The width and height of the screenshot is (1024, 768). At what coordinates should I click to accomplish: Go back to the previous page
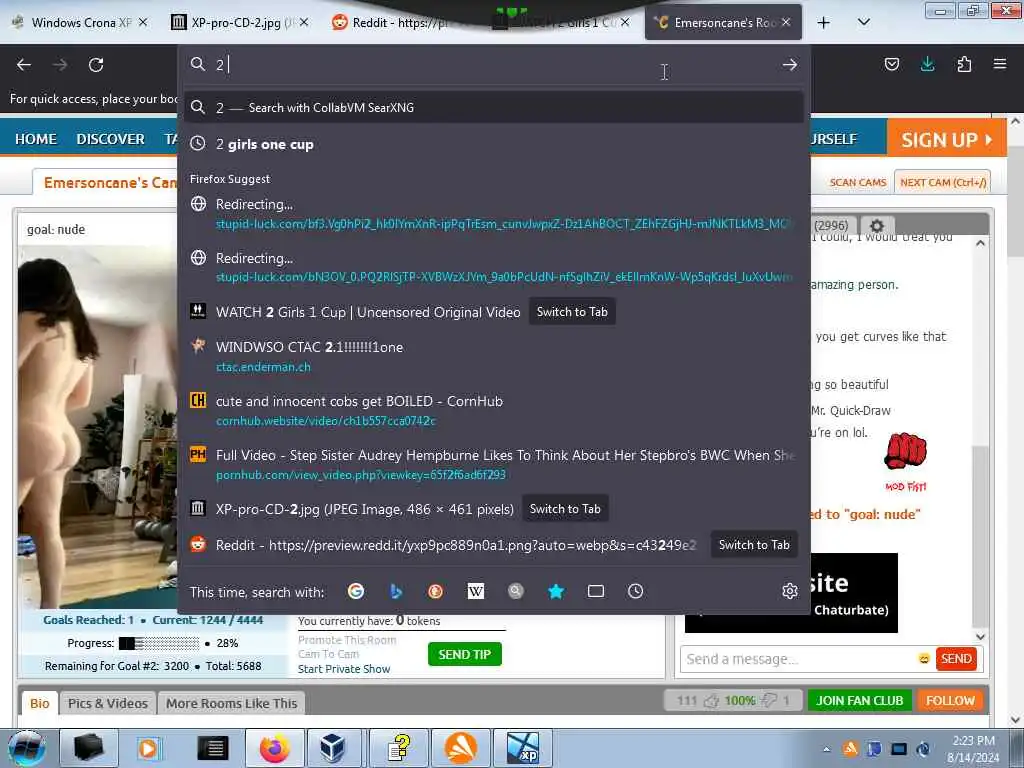(x=24, y=65)
